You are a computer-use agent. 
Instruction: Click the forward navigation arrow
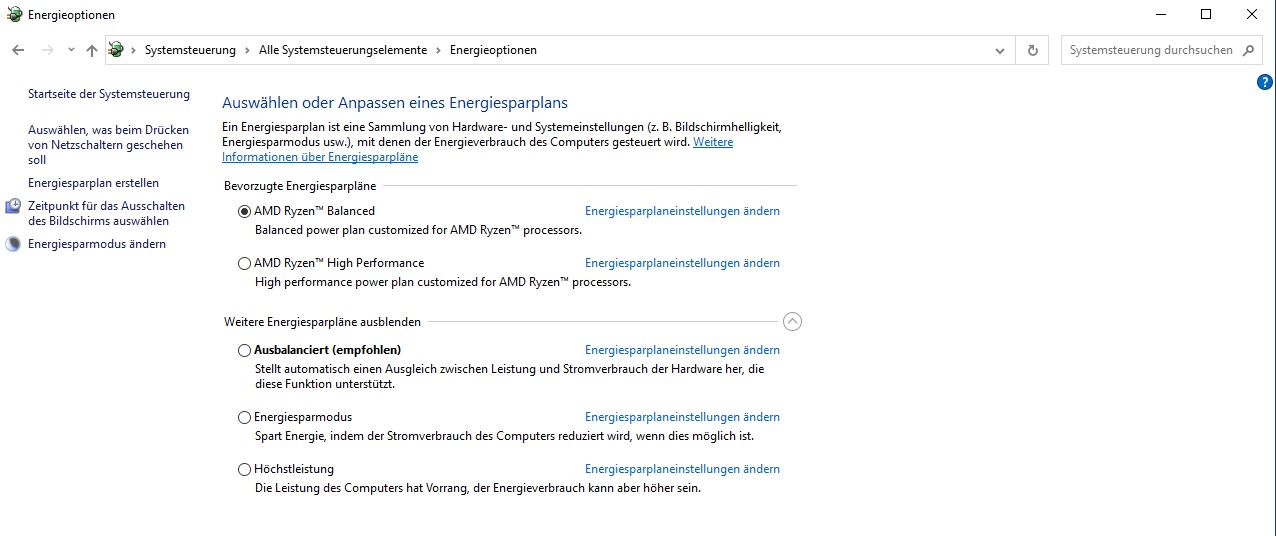[47, 50]
